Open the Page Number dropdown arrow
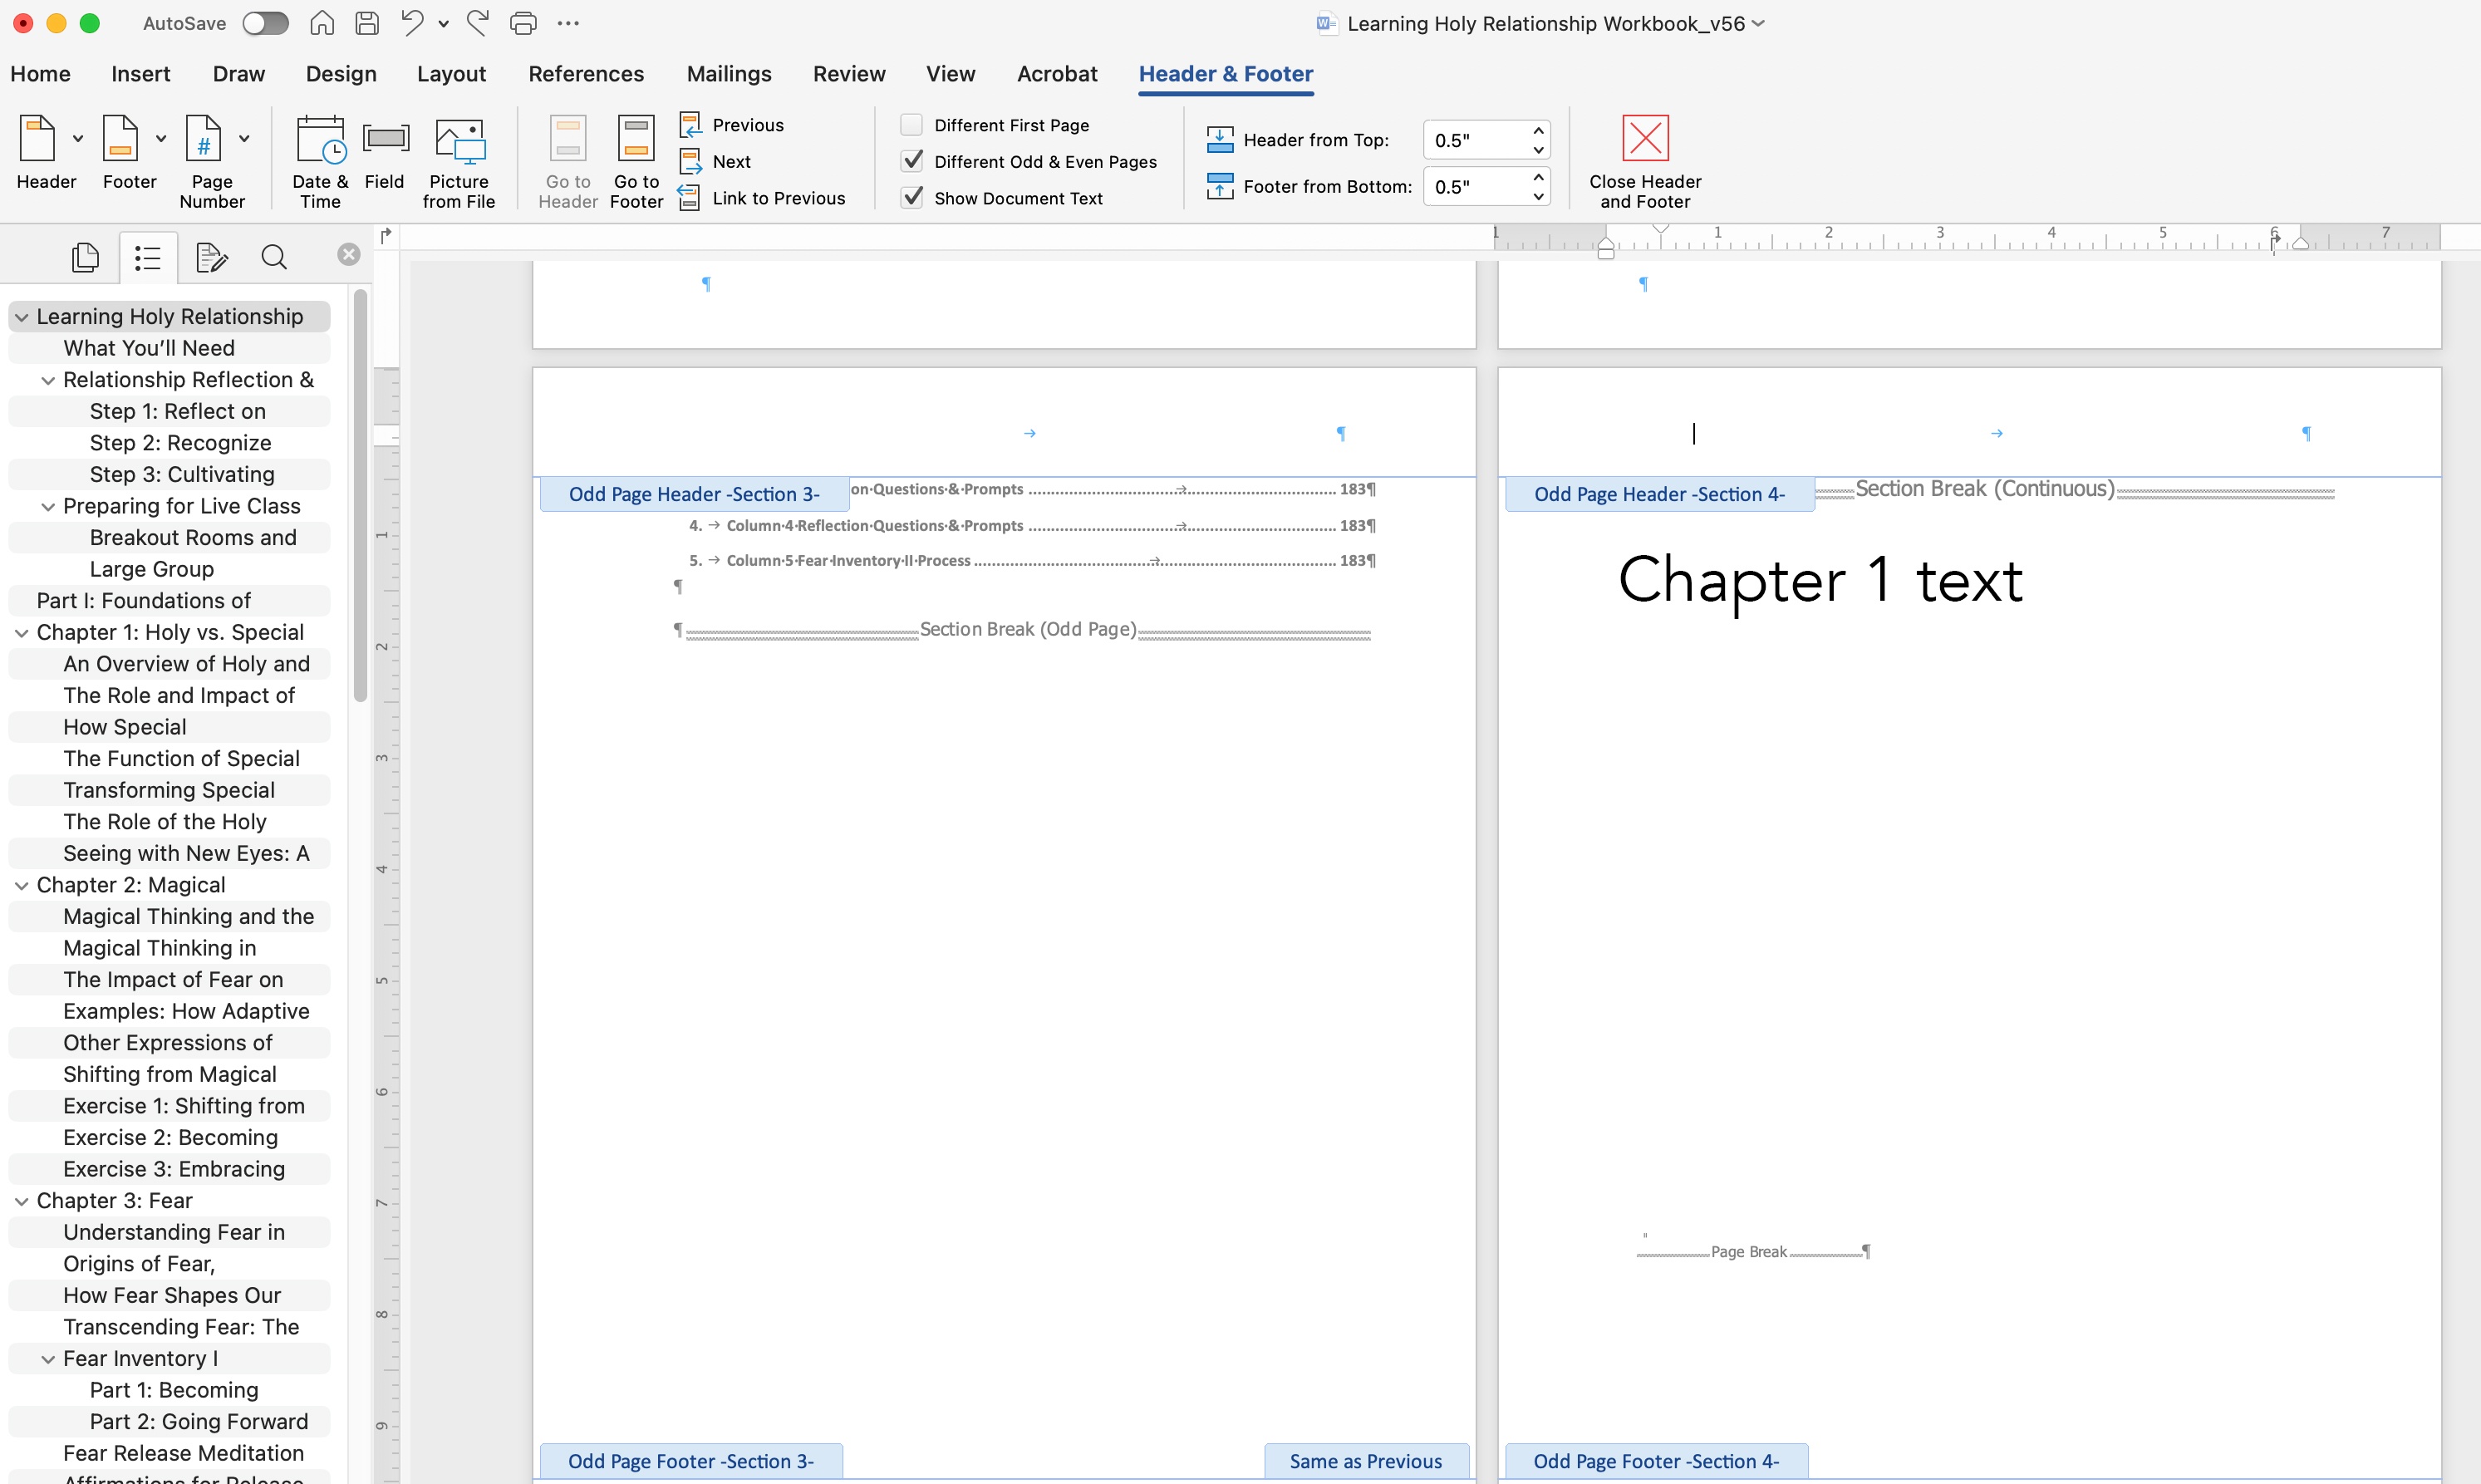Image resolution: width=2481 pixels, height=1484 pixels. tap(244, 139)
